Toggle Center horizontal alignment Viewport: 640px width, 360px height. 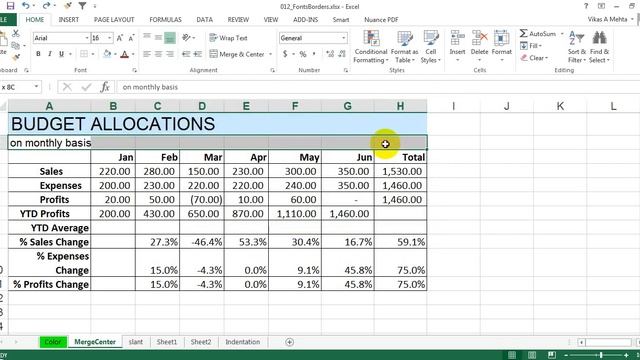(x=158, y=54)
